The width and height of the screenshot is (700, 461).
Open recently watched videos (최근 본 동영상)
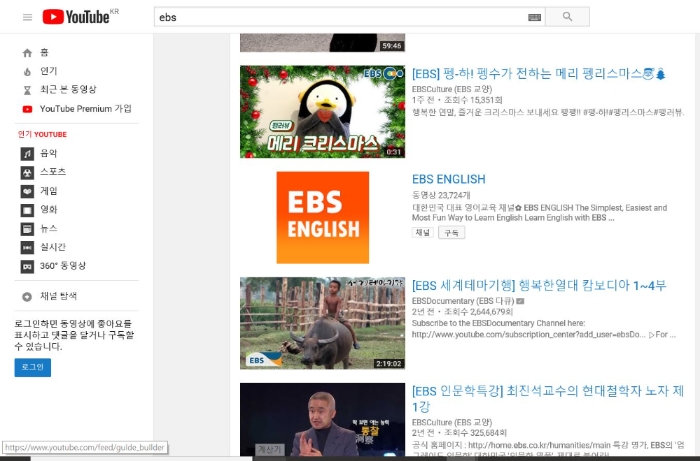pos(68,90)
